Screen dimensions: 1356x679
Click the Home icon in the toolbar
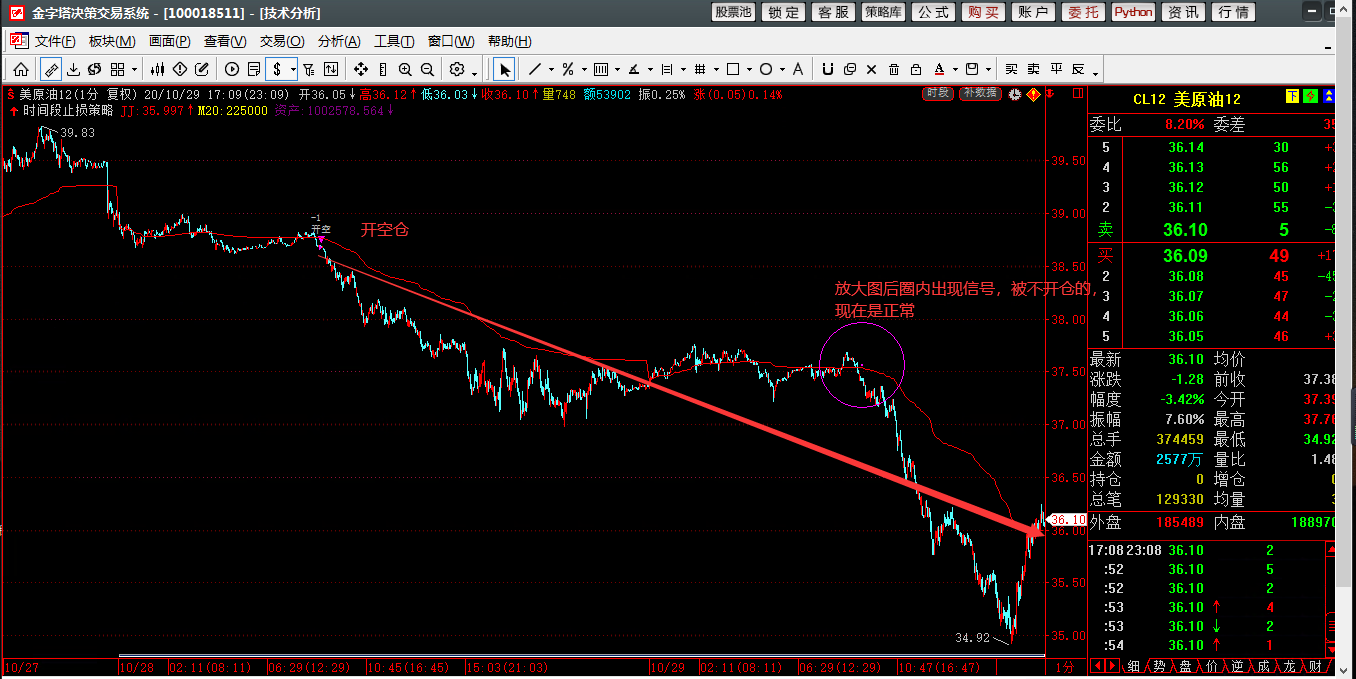pyautogui.click(x=20, y=69)
